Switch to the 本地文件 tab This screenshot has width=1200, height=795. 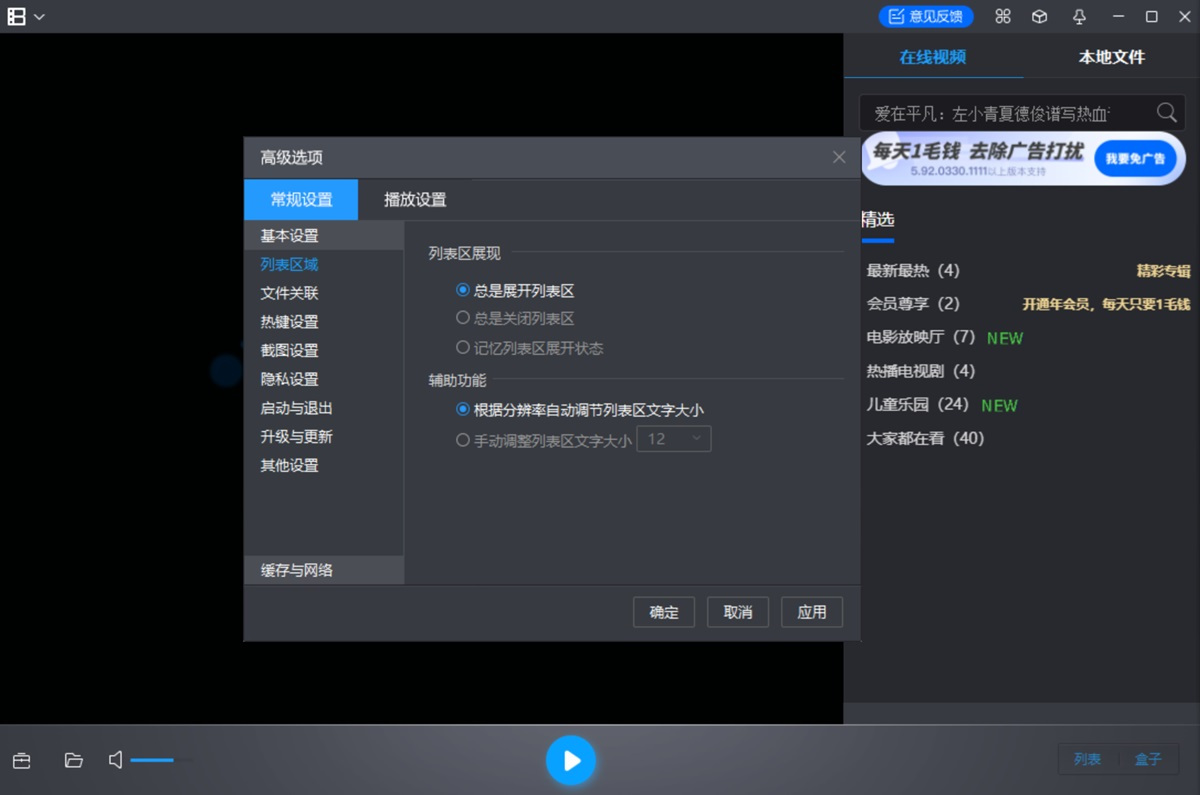pyautogui.click(x=1112, y=57)
